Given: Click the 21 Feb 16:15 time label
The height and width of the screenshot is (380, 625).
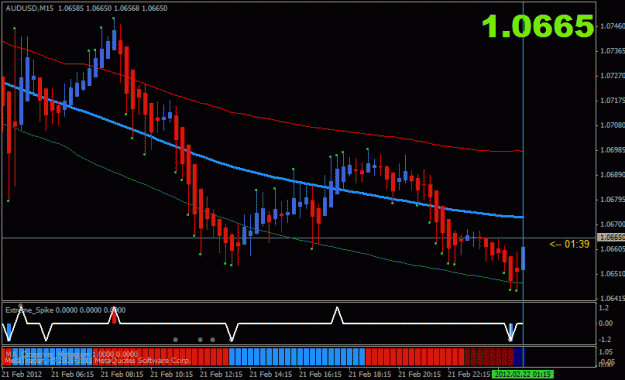Looking at the screenshot, I should point(320,374).
